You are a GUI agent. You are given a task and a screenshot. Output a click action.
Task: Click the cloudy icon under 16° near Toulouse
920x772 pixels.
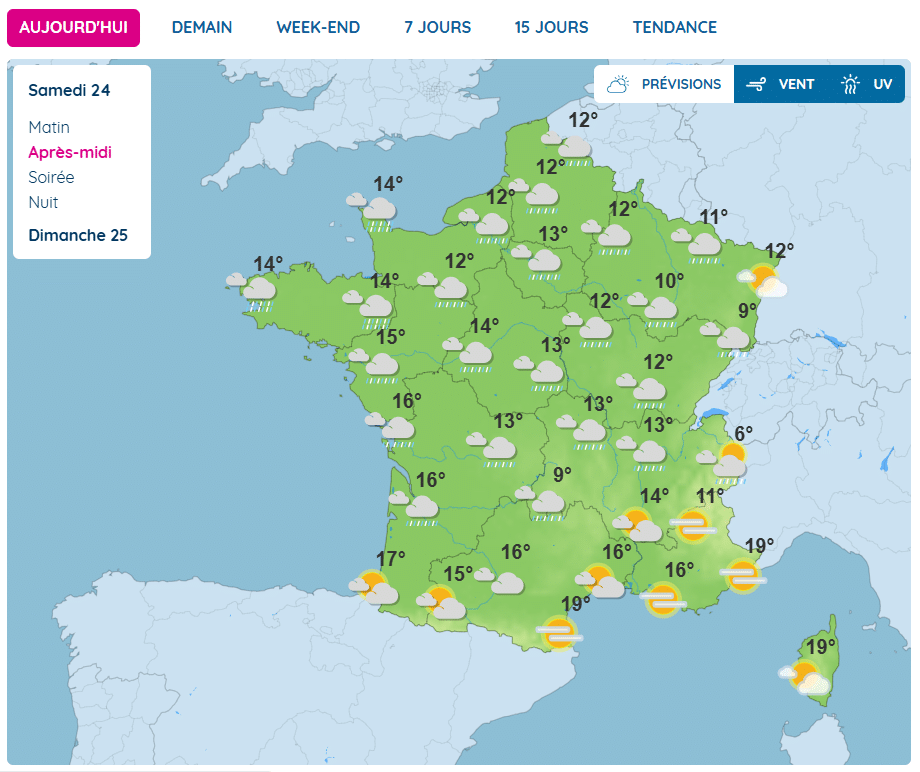pyautogui.click(x=499, y=582)
